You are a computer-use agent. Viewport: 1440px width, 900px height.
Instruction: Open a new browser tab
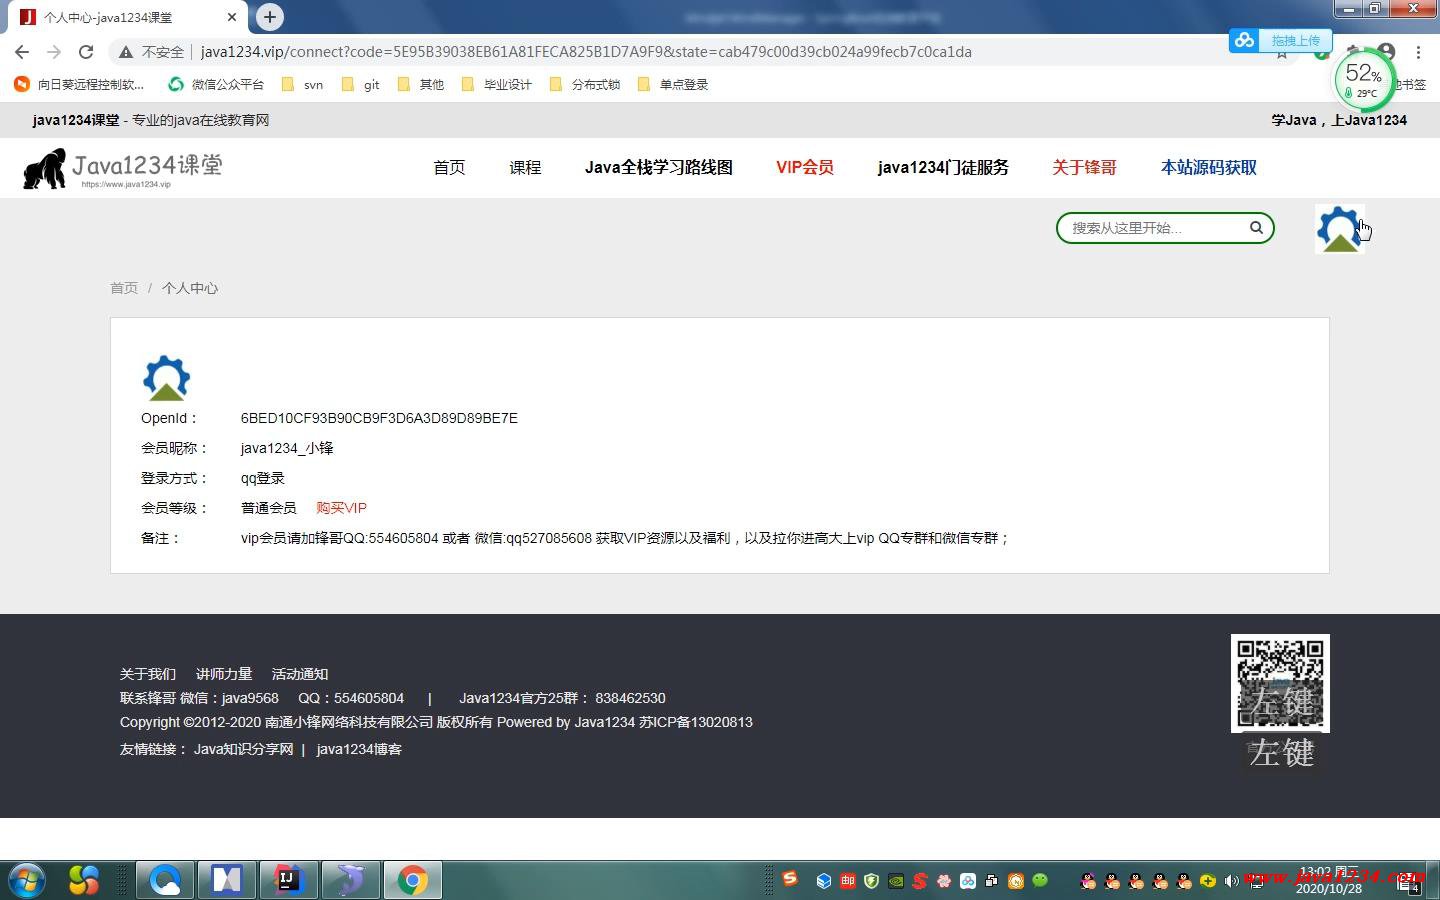270,17
